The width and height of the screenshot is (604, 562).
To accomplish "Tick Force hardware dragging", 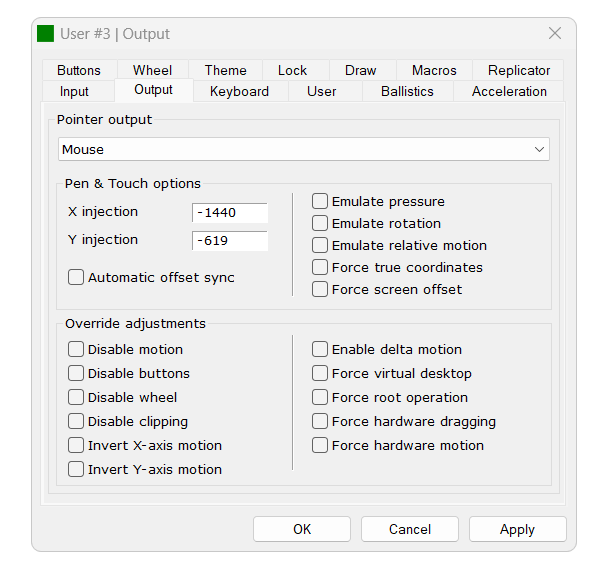I will pyautogui.click(x=320, y=422).
